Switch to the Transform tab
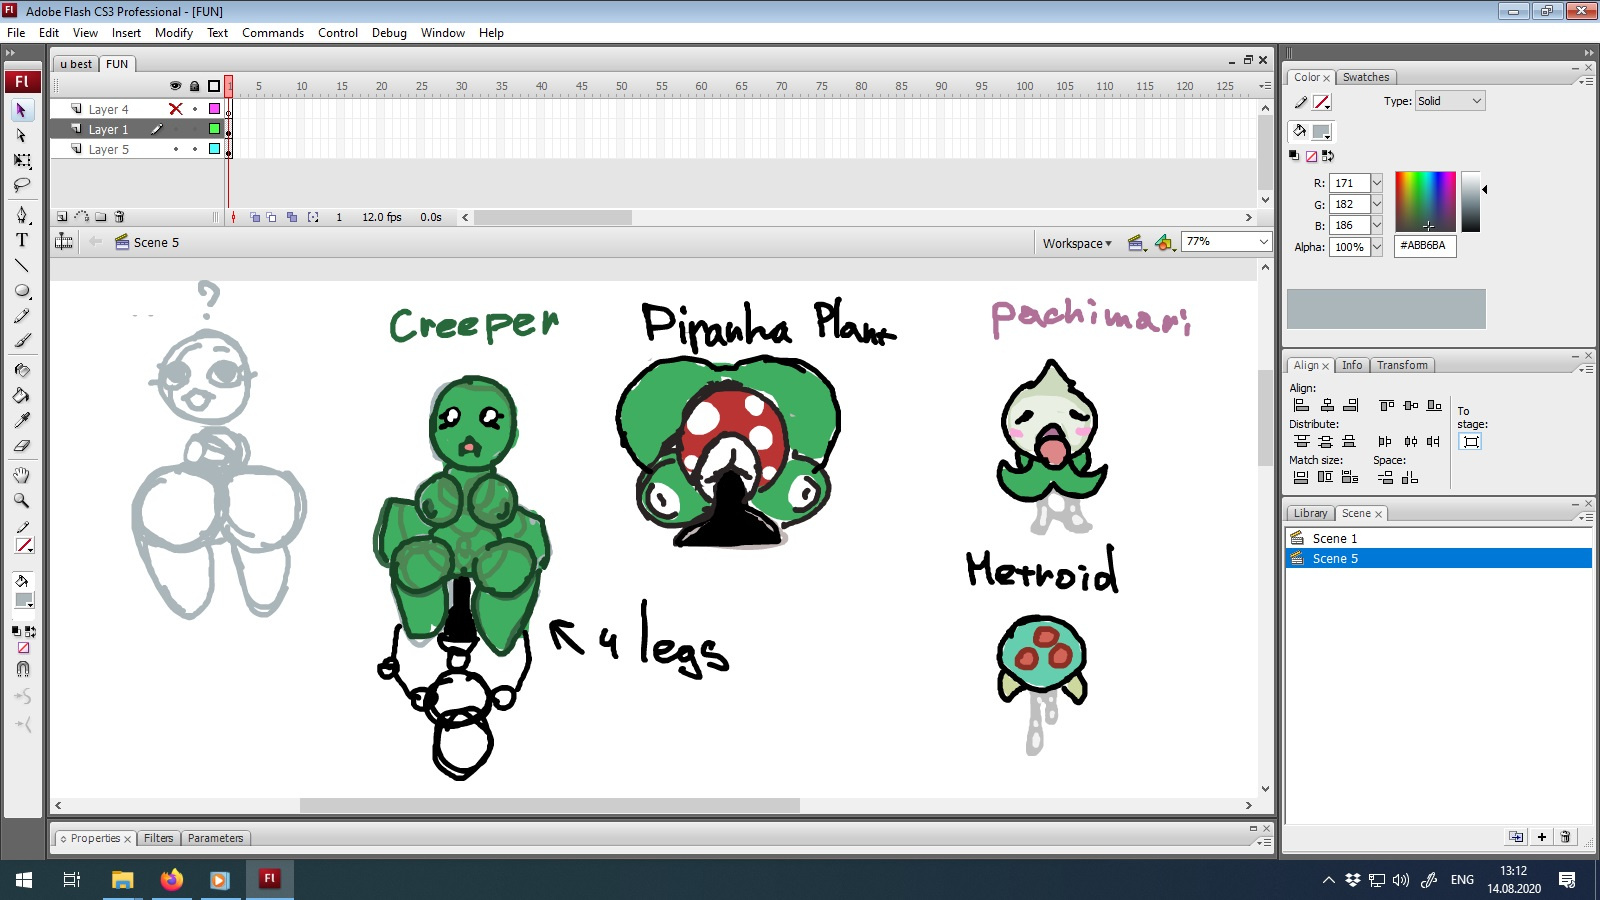 coord(1402,365)
